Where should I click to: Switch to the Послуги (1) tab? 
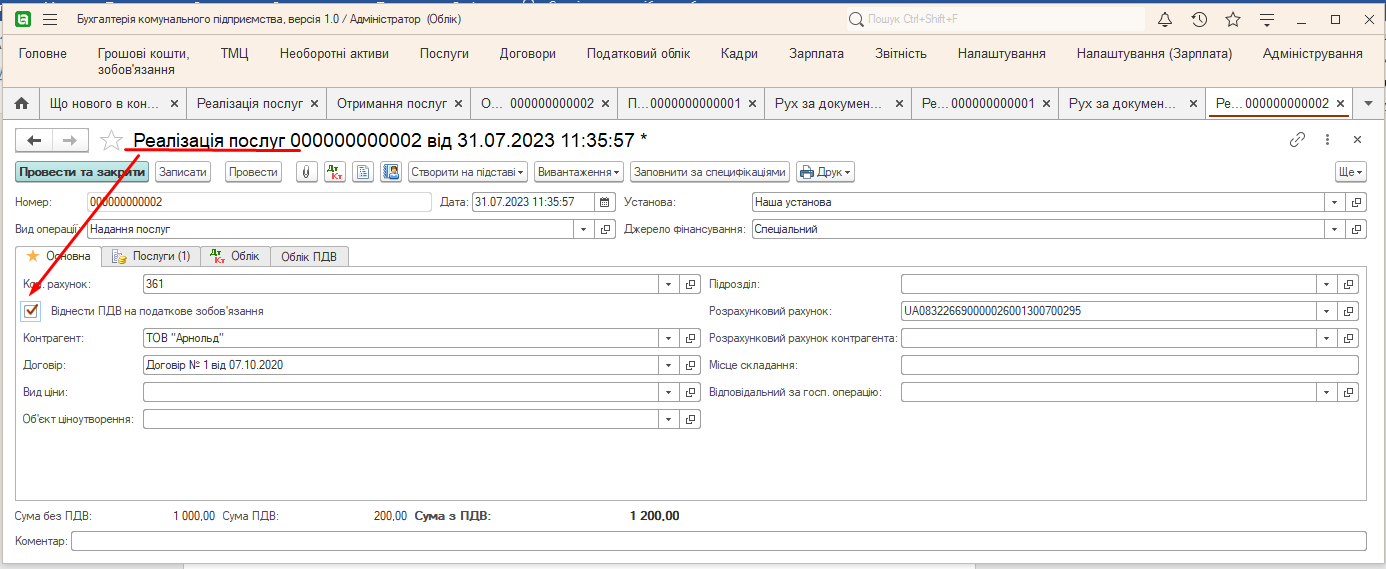pos(151,256)
